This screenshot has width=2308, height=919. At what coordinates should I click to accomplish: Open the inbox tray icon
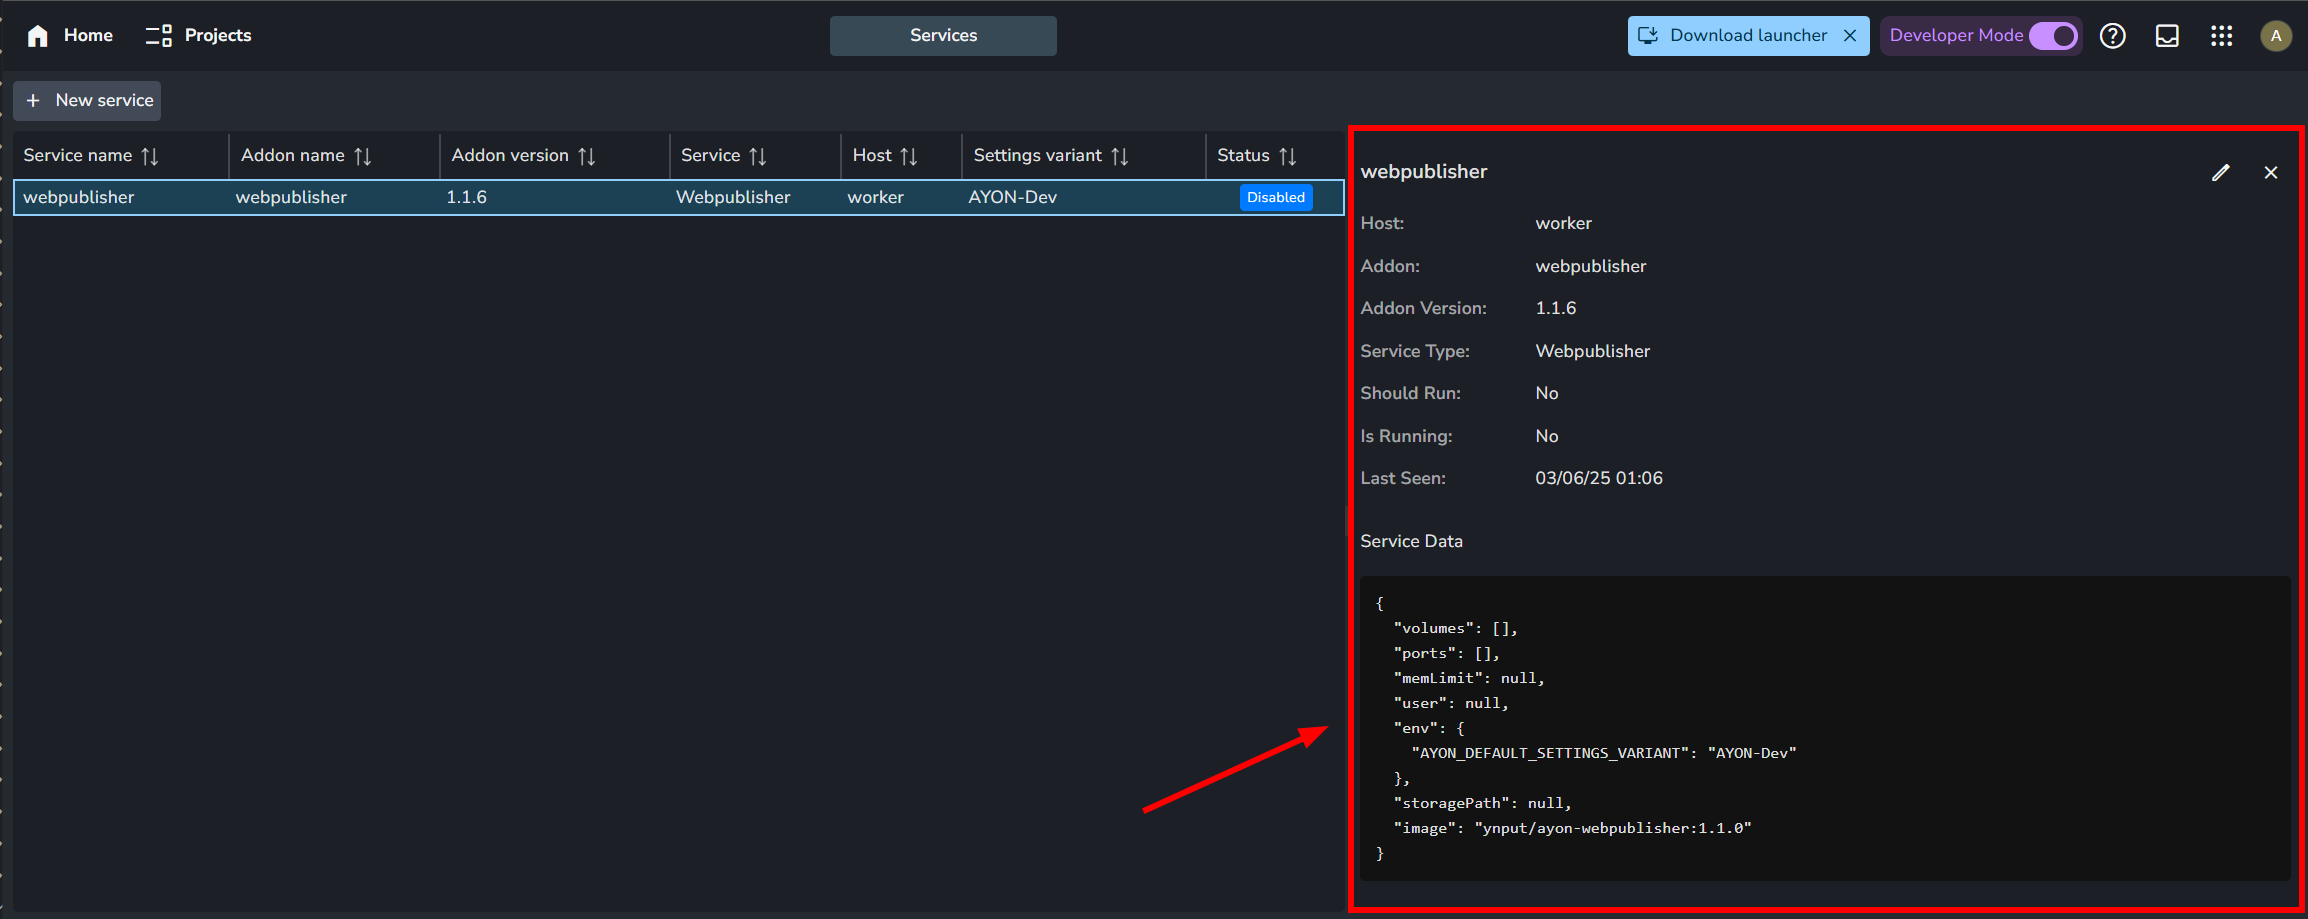(x=2166, y=36)
